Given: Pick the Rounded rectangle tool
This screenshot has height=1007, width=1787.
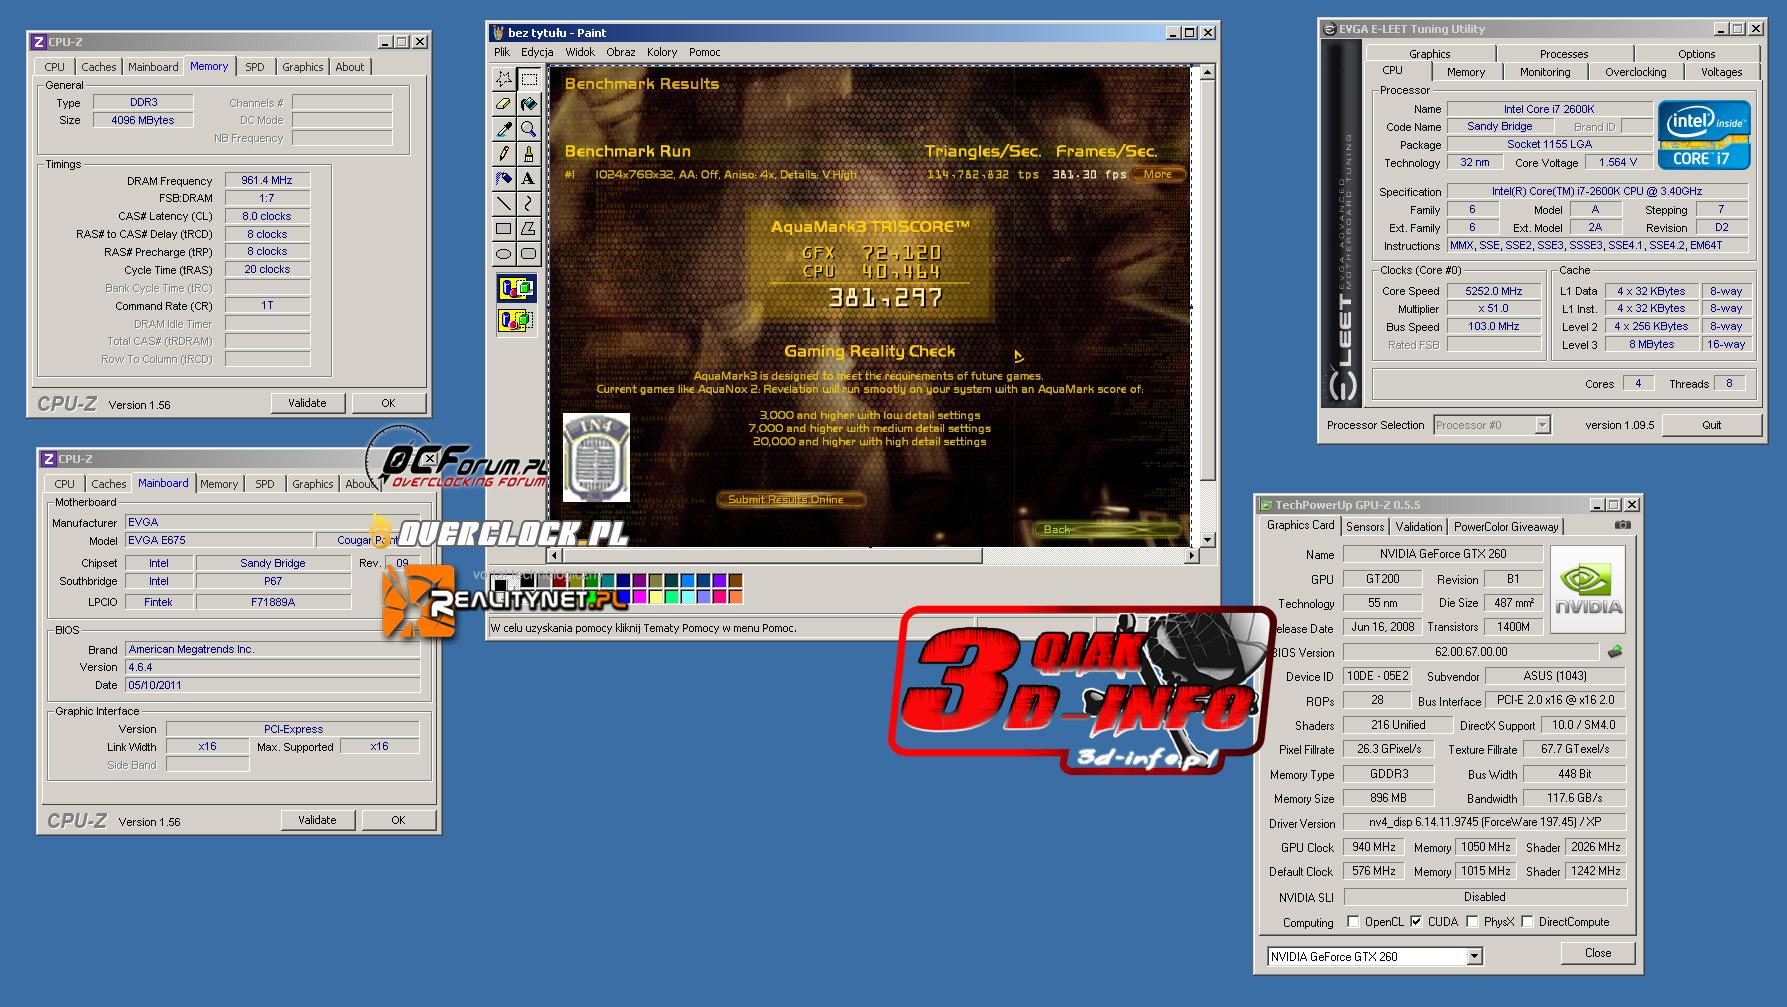Looking at the screenshot, I should click(x=529, y=253).
